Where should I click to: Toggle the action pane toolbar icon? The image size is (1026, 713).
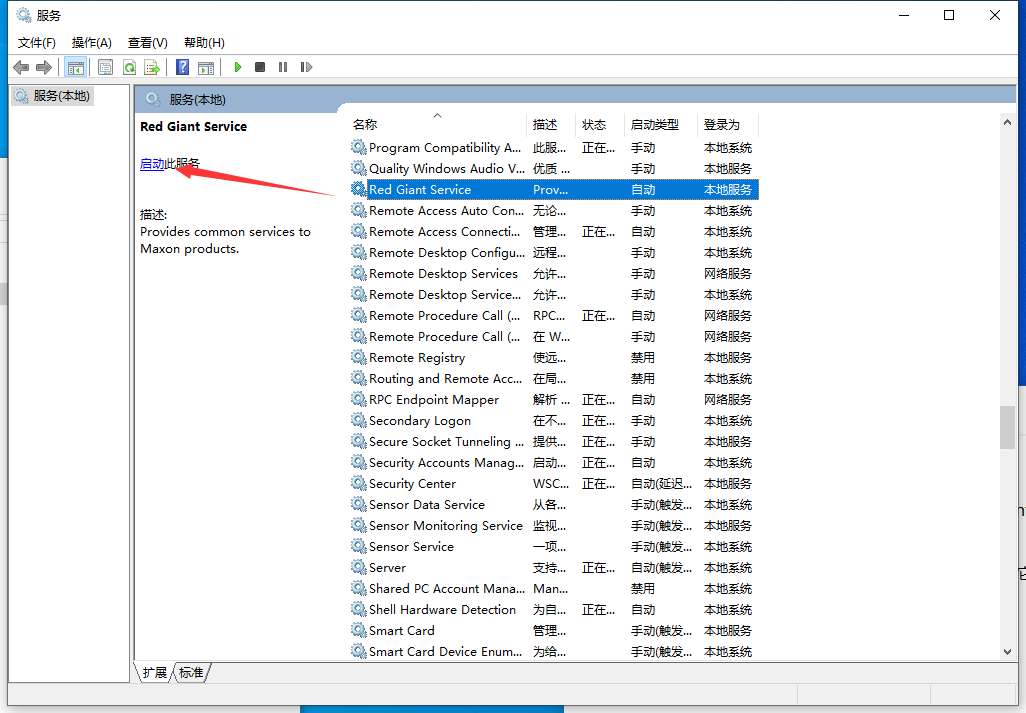point(206,67)
